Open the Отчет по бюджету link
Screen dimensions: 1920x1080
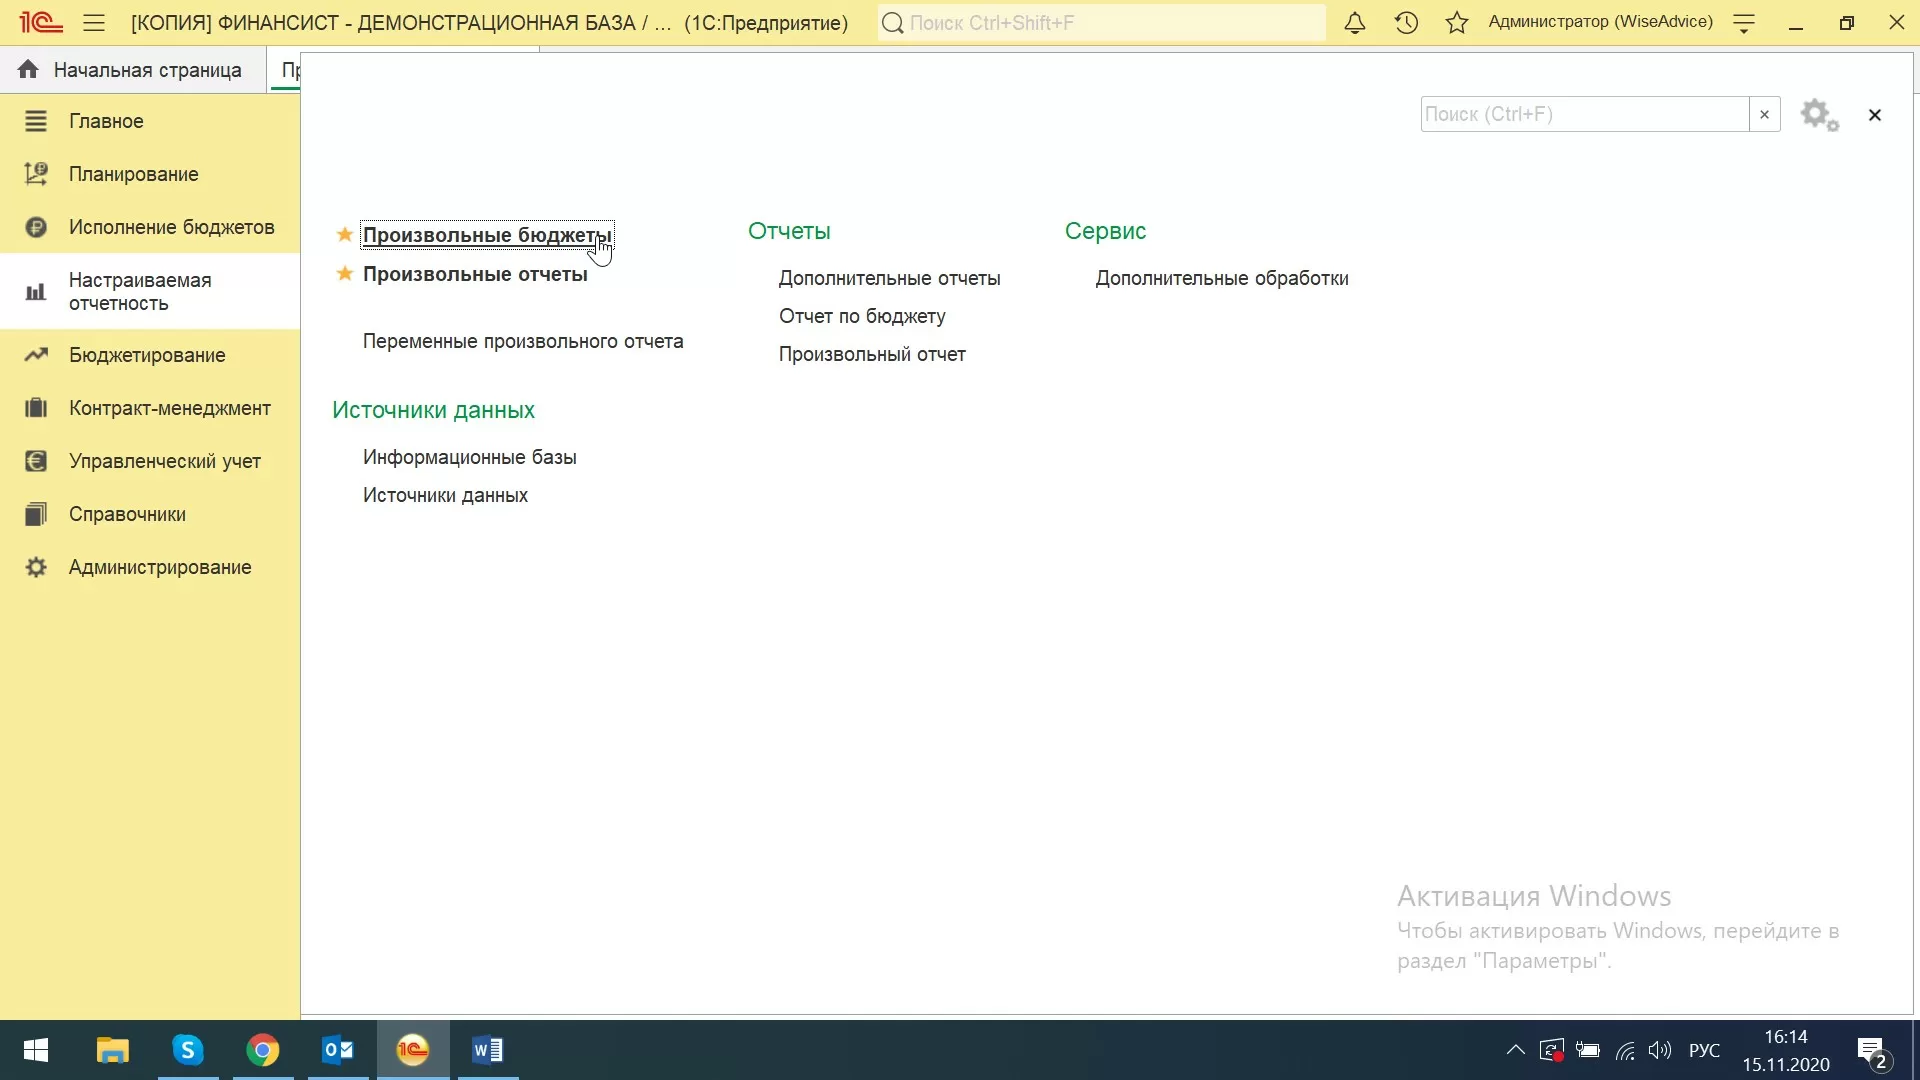(862, 316)
